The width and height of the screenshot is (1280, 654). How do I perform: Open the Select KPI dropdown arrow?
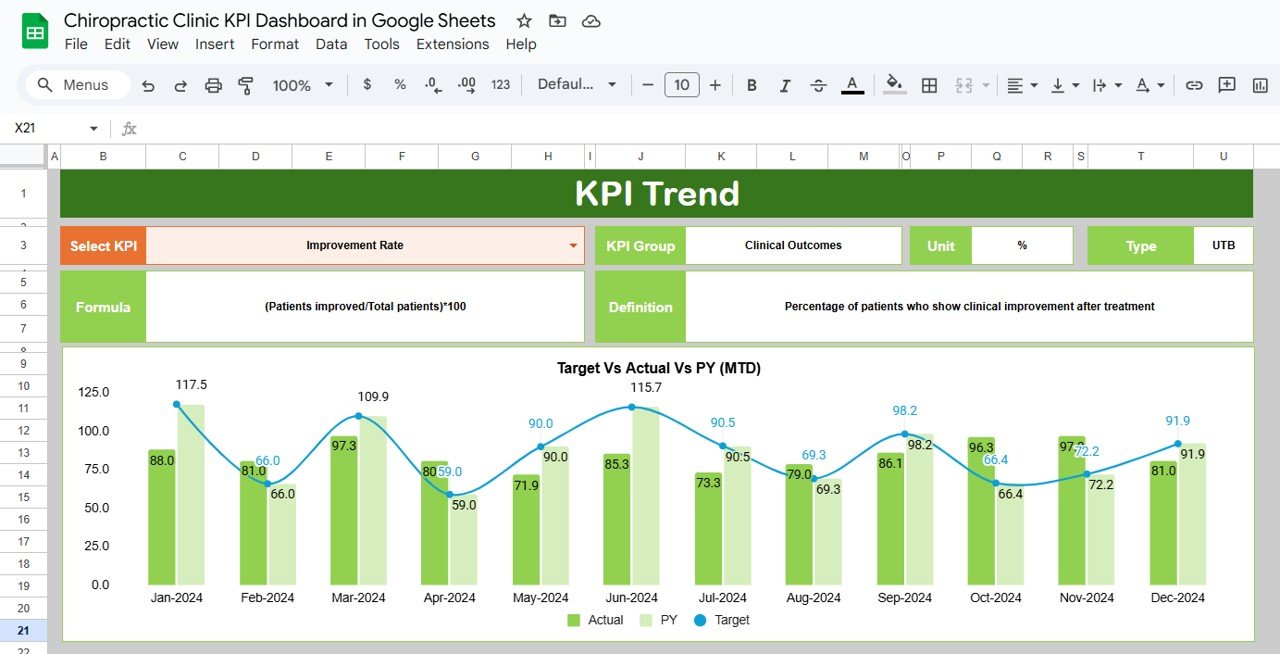tap(573, 246)
